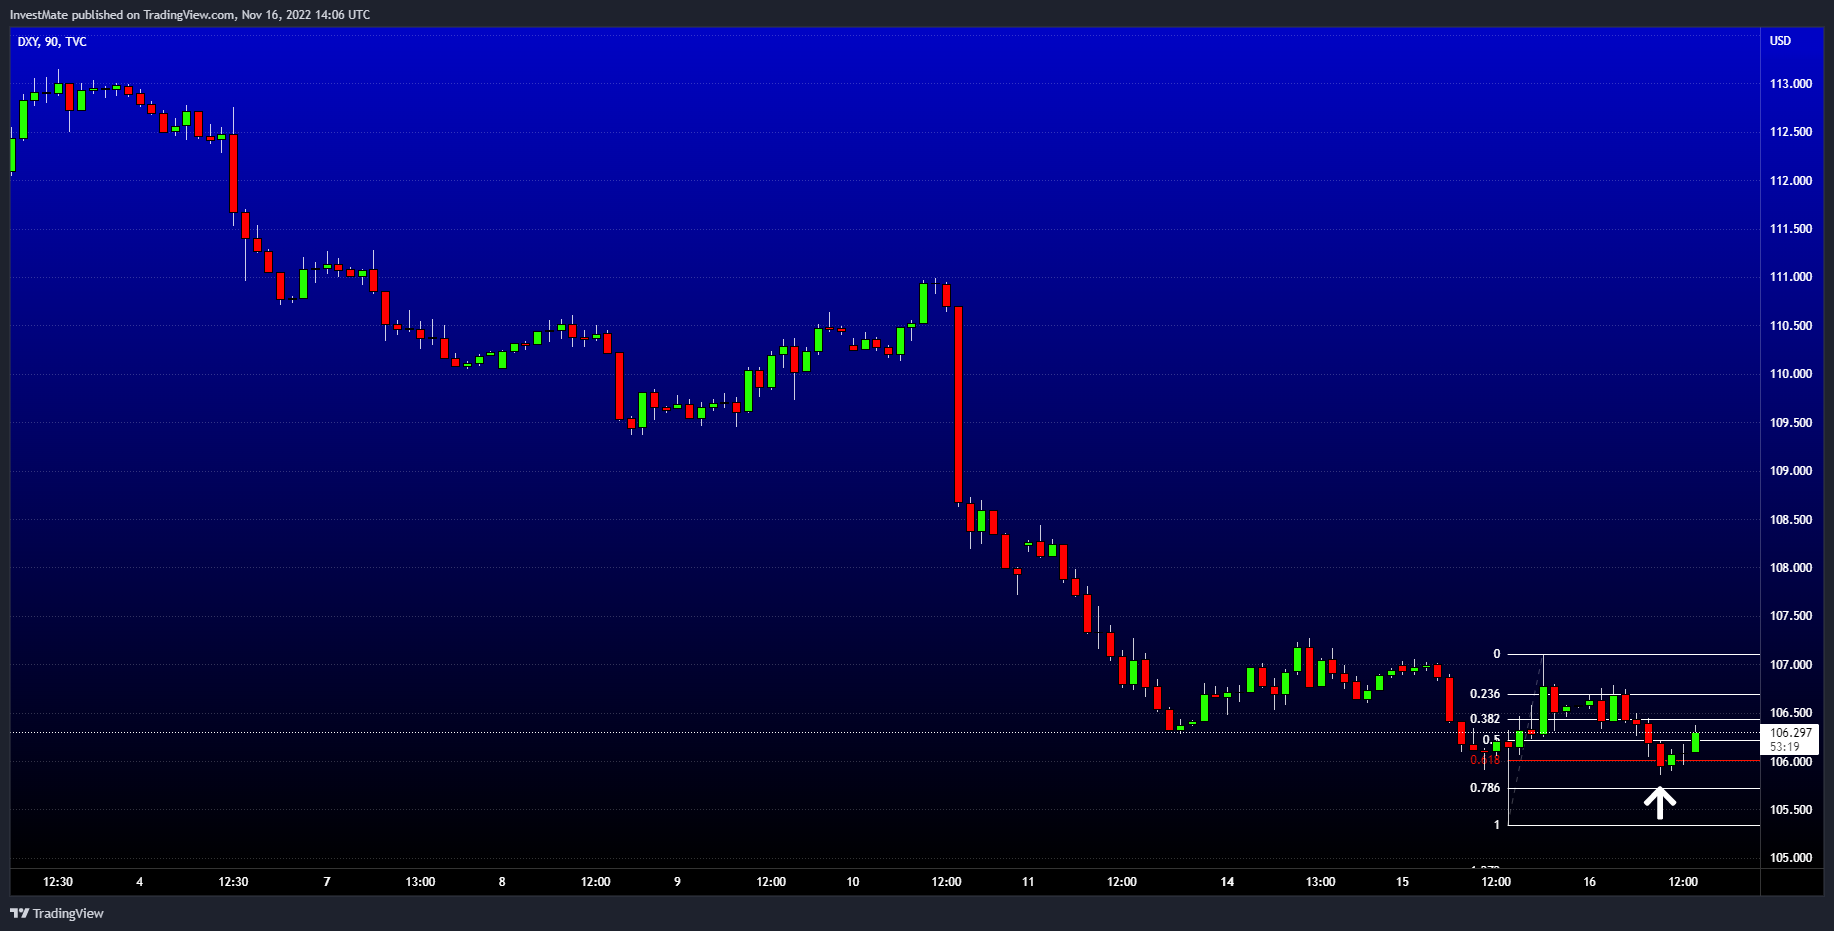Click the 107.500 price axis label
Image resolution: width=1834 pixels, height=931 pixels.
pyautogui.click(x=1790, y=616)
